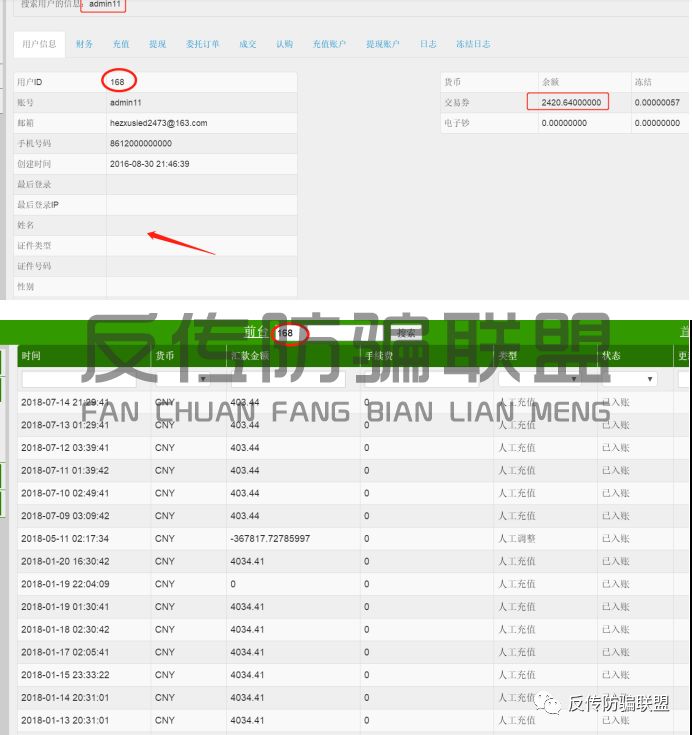Select the 提现 tab
This screenshot has width=692, height=735.
[158, 44]
